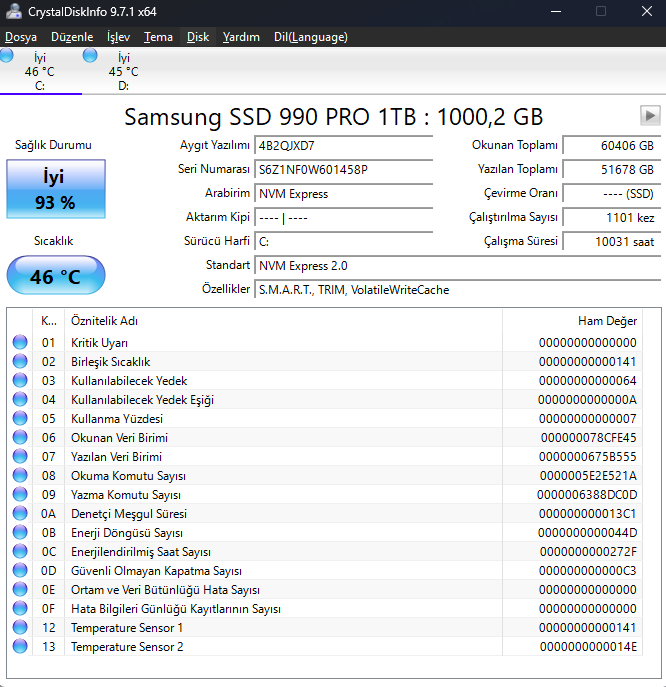Screen dimensions: 666x687
Task: Click the status orb for Denetçi Meşgul Süresi
Action: [x=20, y=513]
